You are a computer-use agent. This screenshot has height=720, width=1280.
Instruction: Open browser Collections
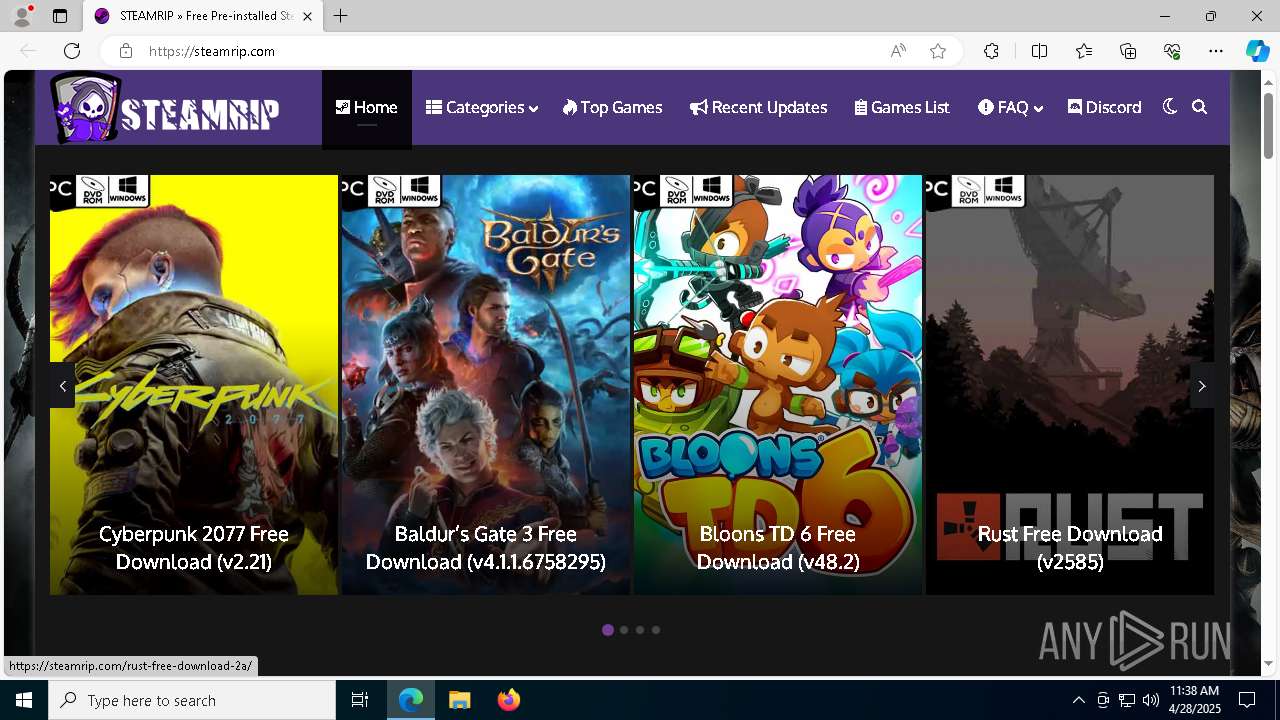coord(1128,51)
